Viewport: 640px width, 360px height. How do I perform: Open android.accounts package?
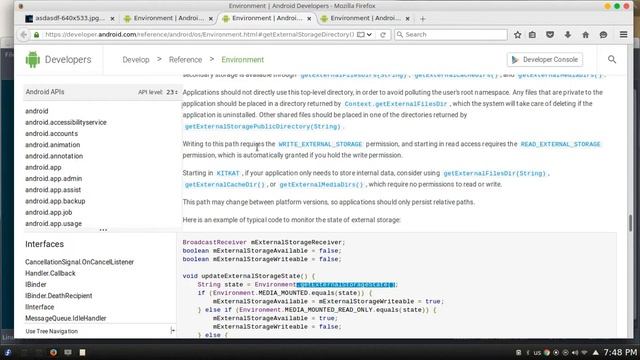tap(51, 133)
